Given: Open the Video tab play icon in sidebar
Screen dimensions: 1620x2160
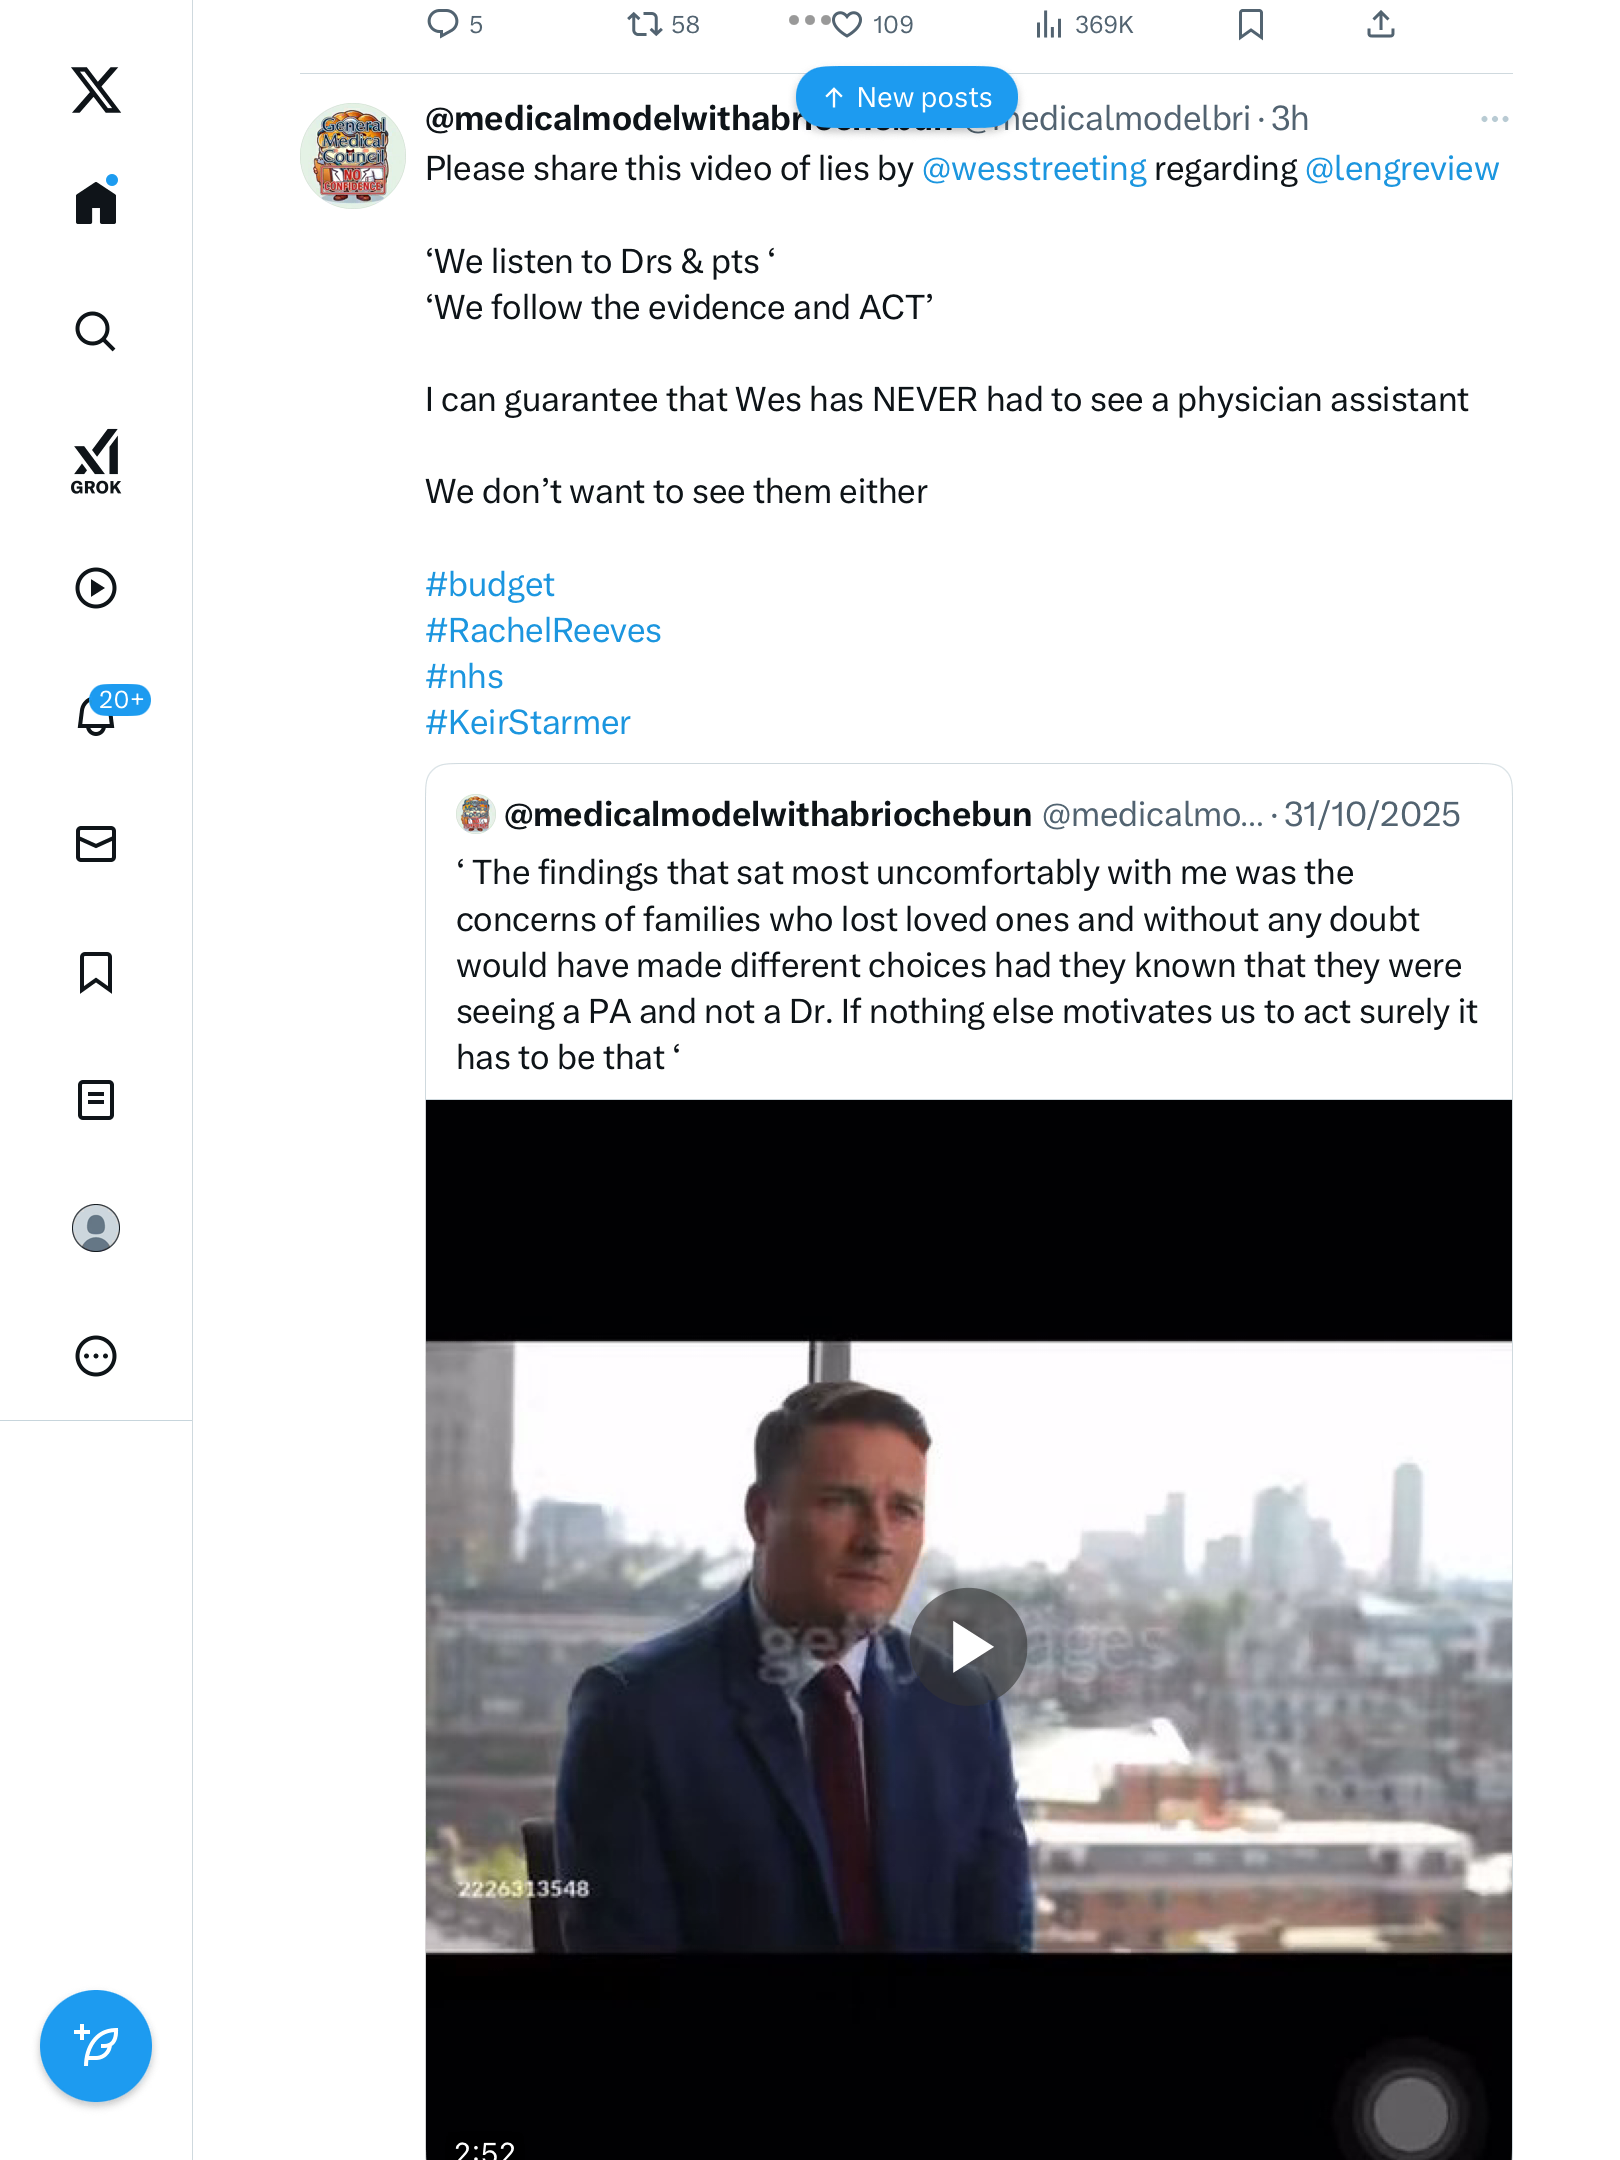Looking at the screenshot, I should pyautogui.click(x=96, y=588).
